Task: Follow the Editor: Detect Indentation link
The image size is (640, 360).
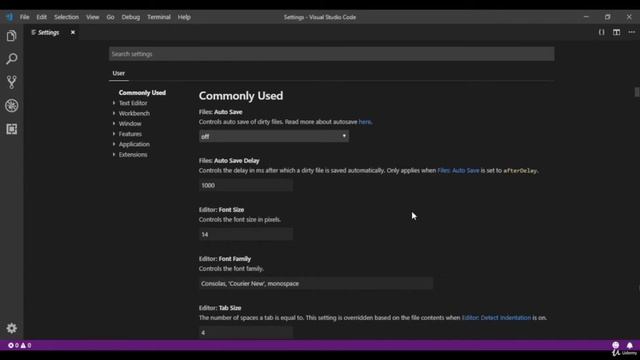Action: [x=496, y=318]
